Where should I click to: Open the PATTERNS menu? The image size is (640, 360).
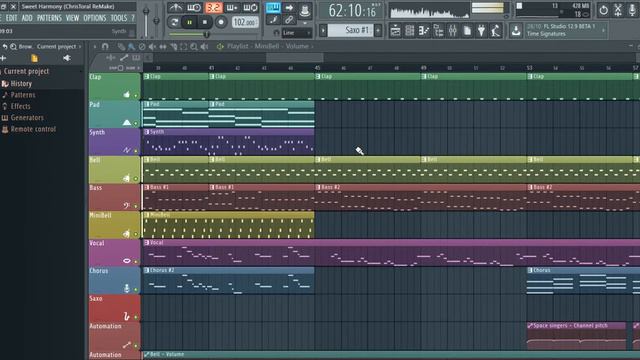[x=49, y=18]
